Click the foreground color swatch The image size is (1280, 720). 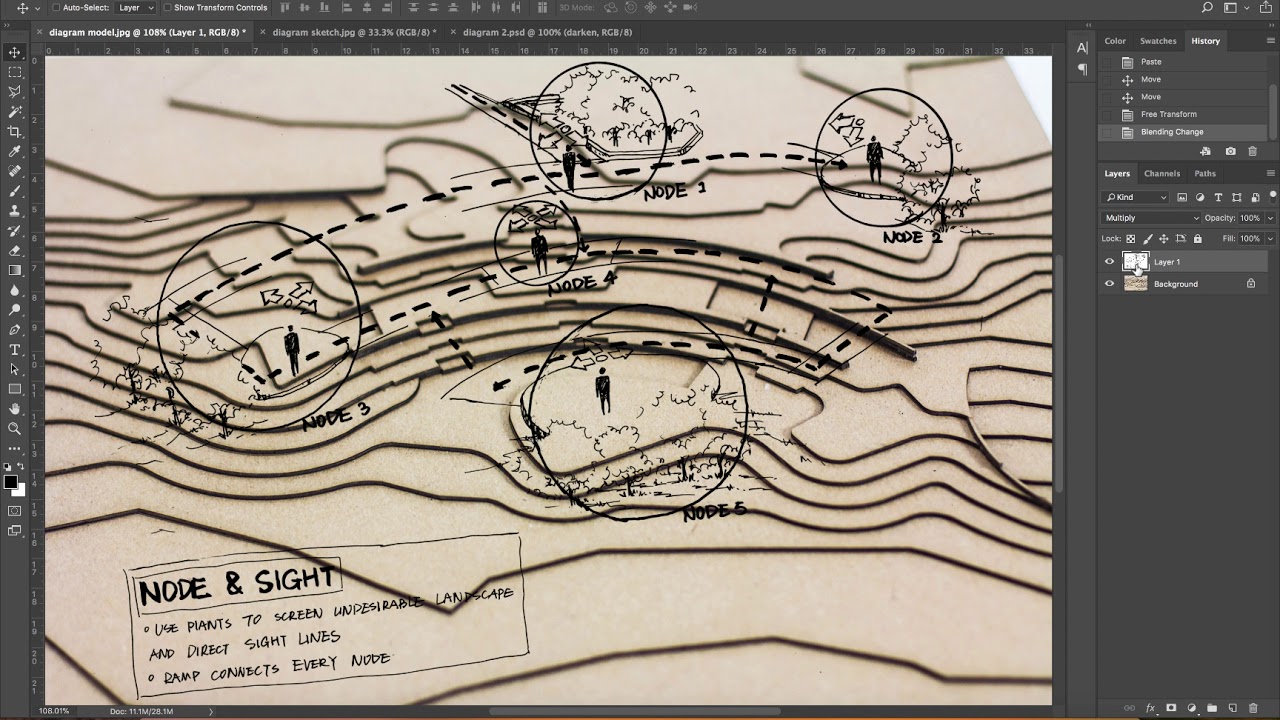(x=11, y=483)
